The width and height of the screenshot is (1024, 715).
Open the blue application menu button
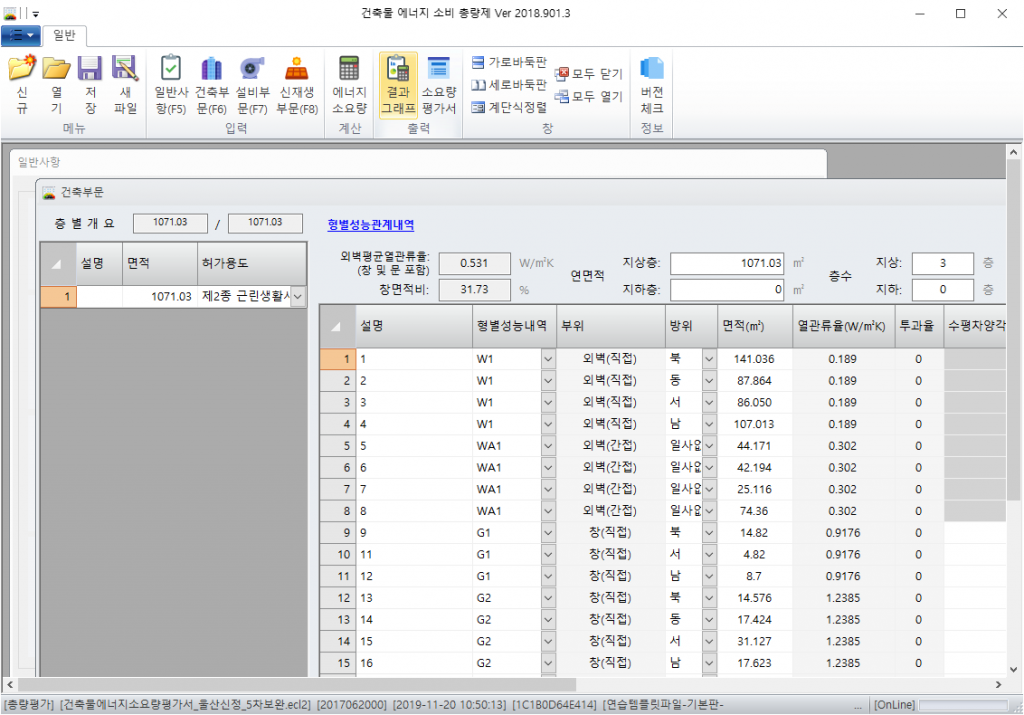(x=21, y=35)
